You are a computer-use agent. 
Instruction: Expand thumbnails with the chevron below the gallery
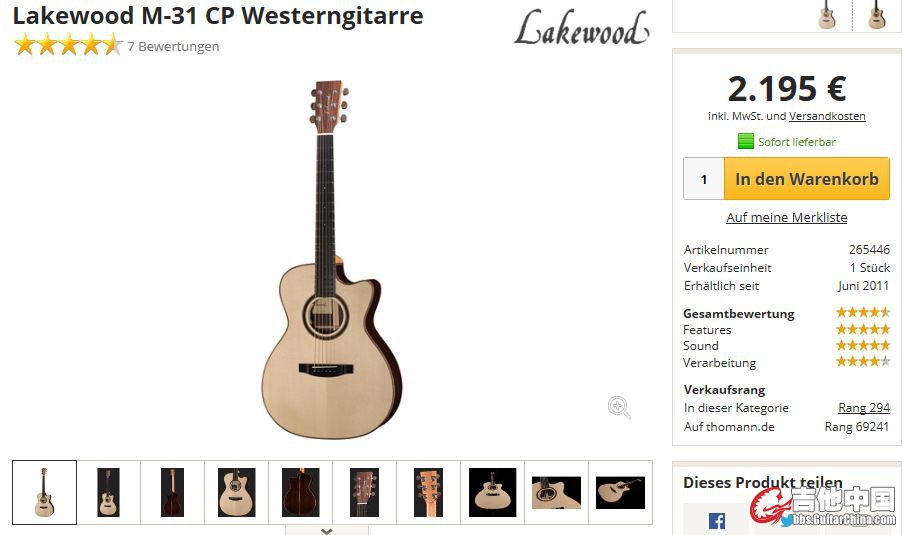327,530
